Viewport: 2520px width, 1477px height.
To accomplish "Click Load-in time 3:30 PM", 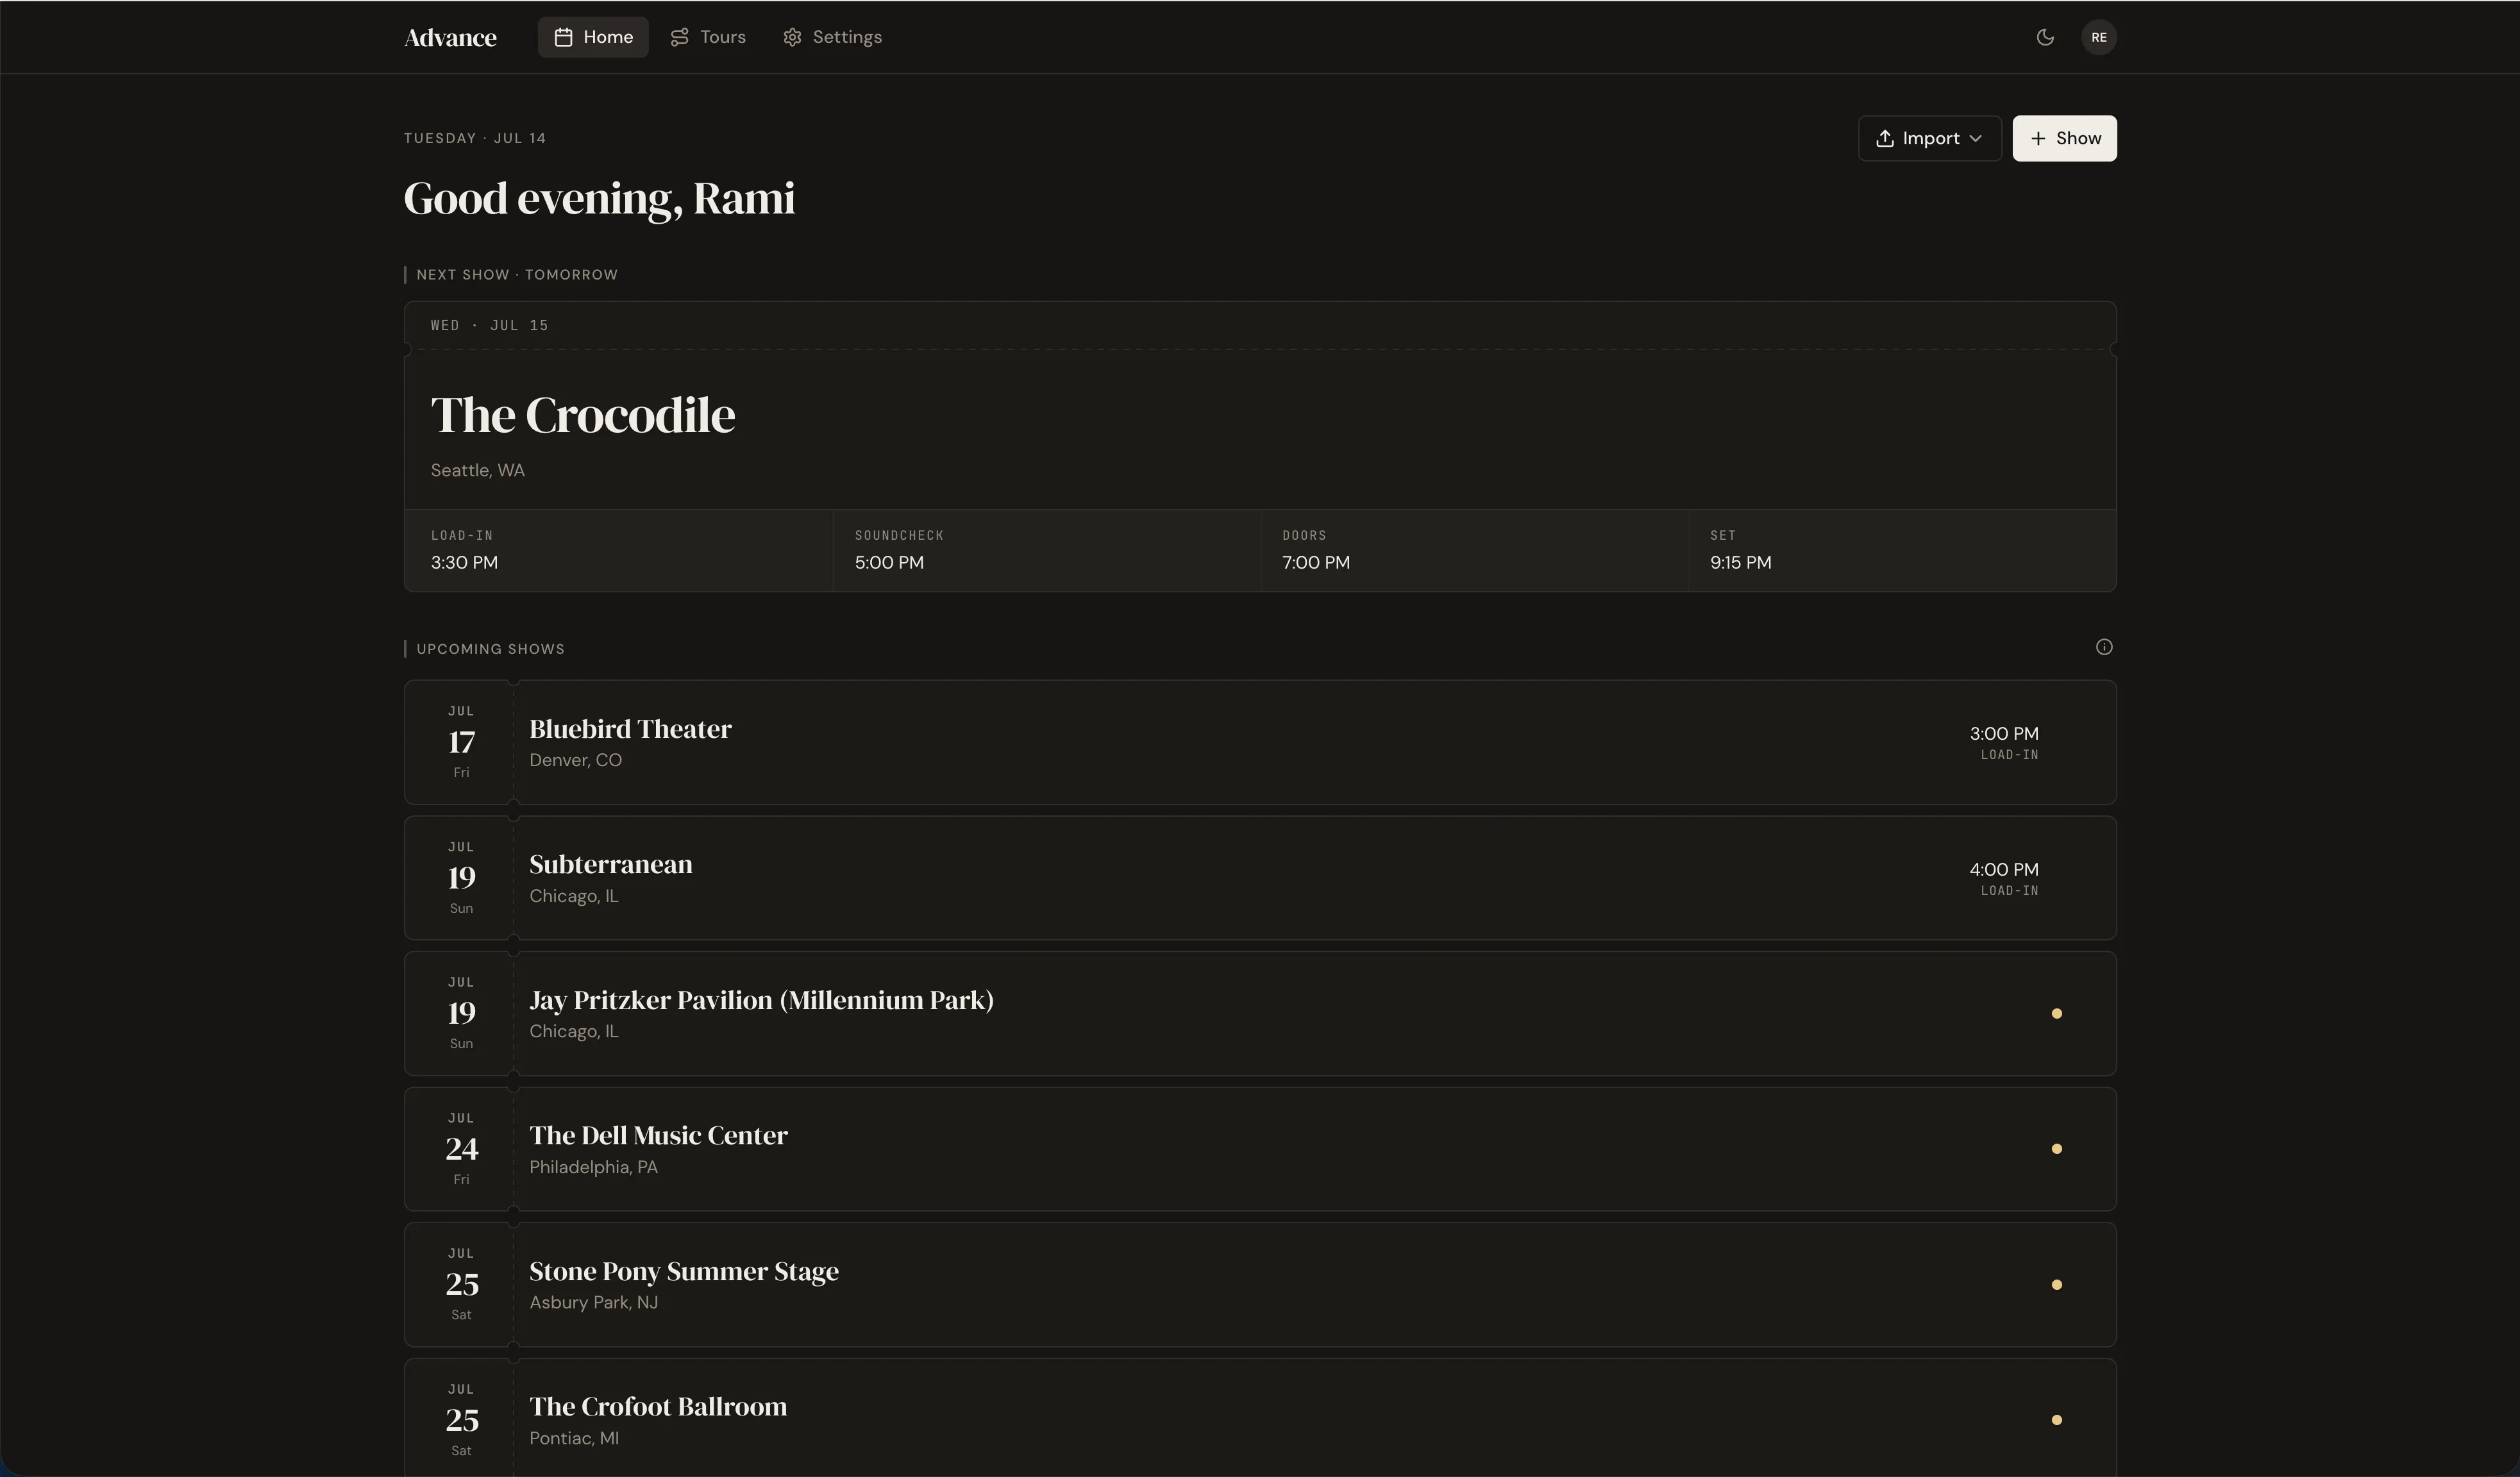I will pos(464,562).
